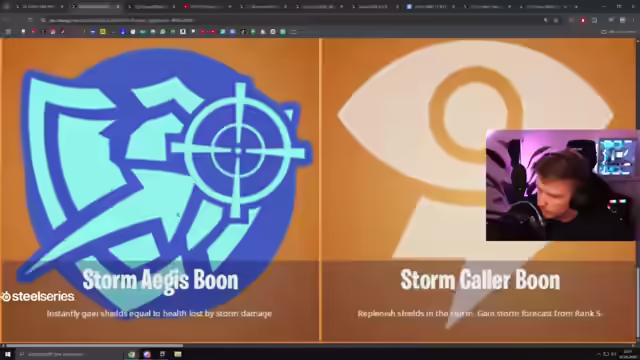Click the horizontal scrollbar at page bottom
The image size is (640, 360).
pos(94,346)
